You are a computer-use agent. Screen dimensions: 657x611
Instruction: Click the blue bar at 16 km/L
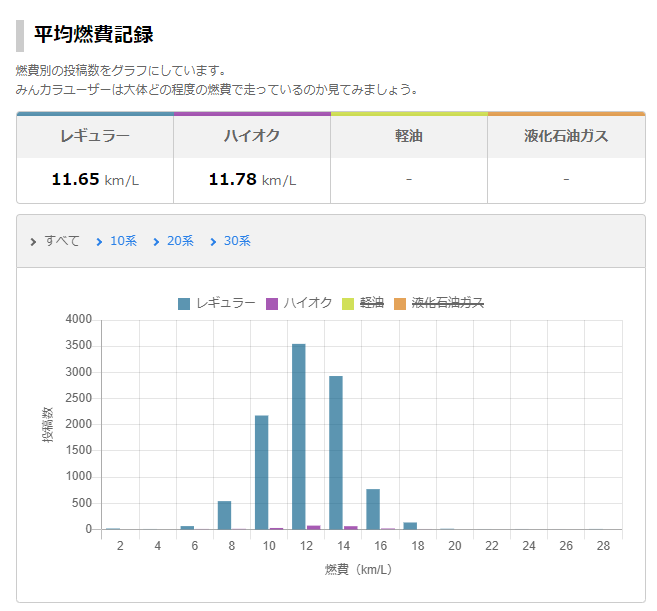(x=373, y=509)
